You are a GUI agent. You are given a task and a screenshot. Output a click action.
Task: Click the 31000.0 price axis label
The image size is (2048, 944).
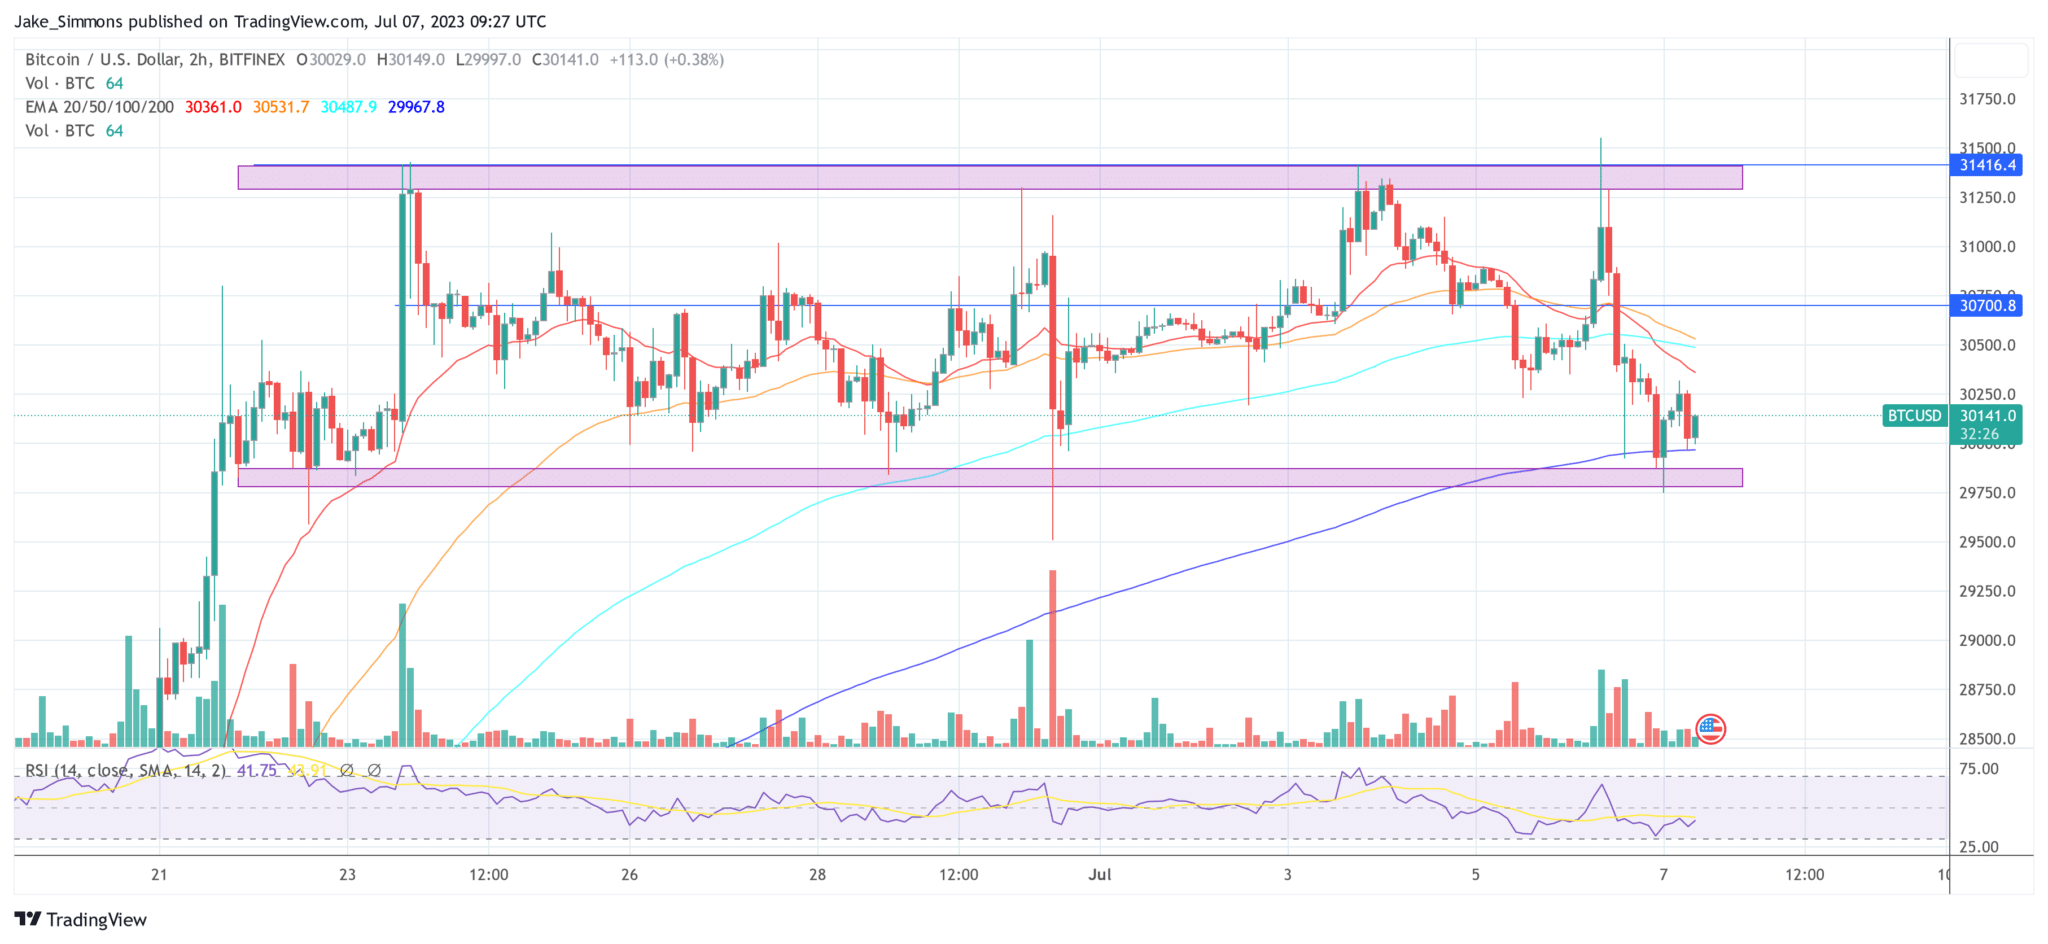coord(1987,247)
